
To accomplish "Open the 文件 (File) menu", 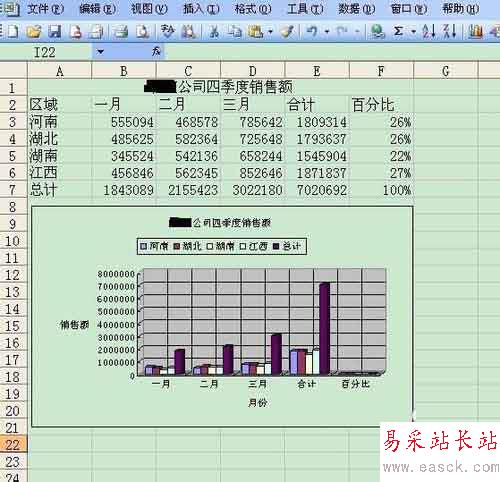I will (45, 9).
